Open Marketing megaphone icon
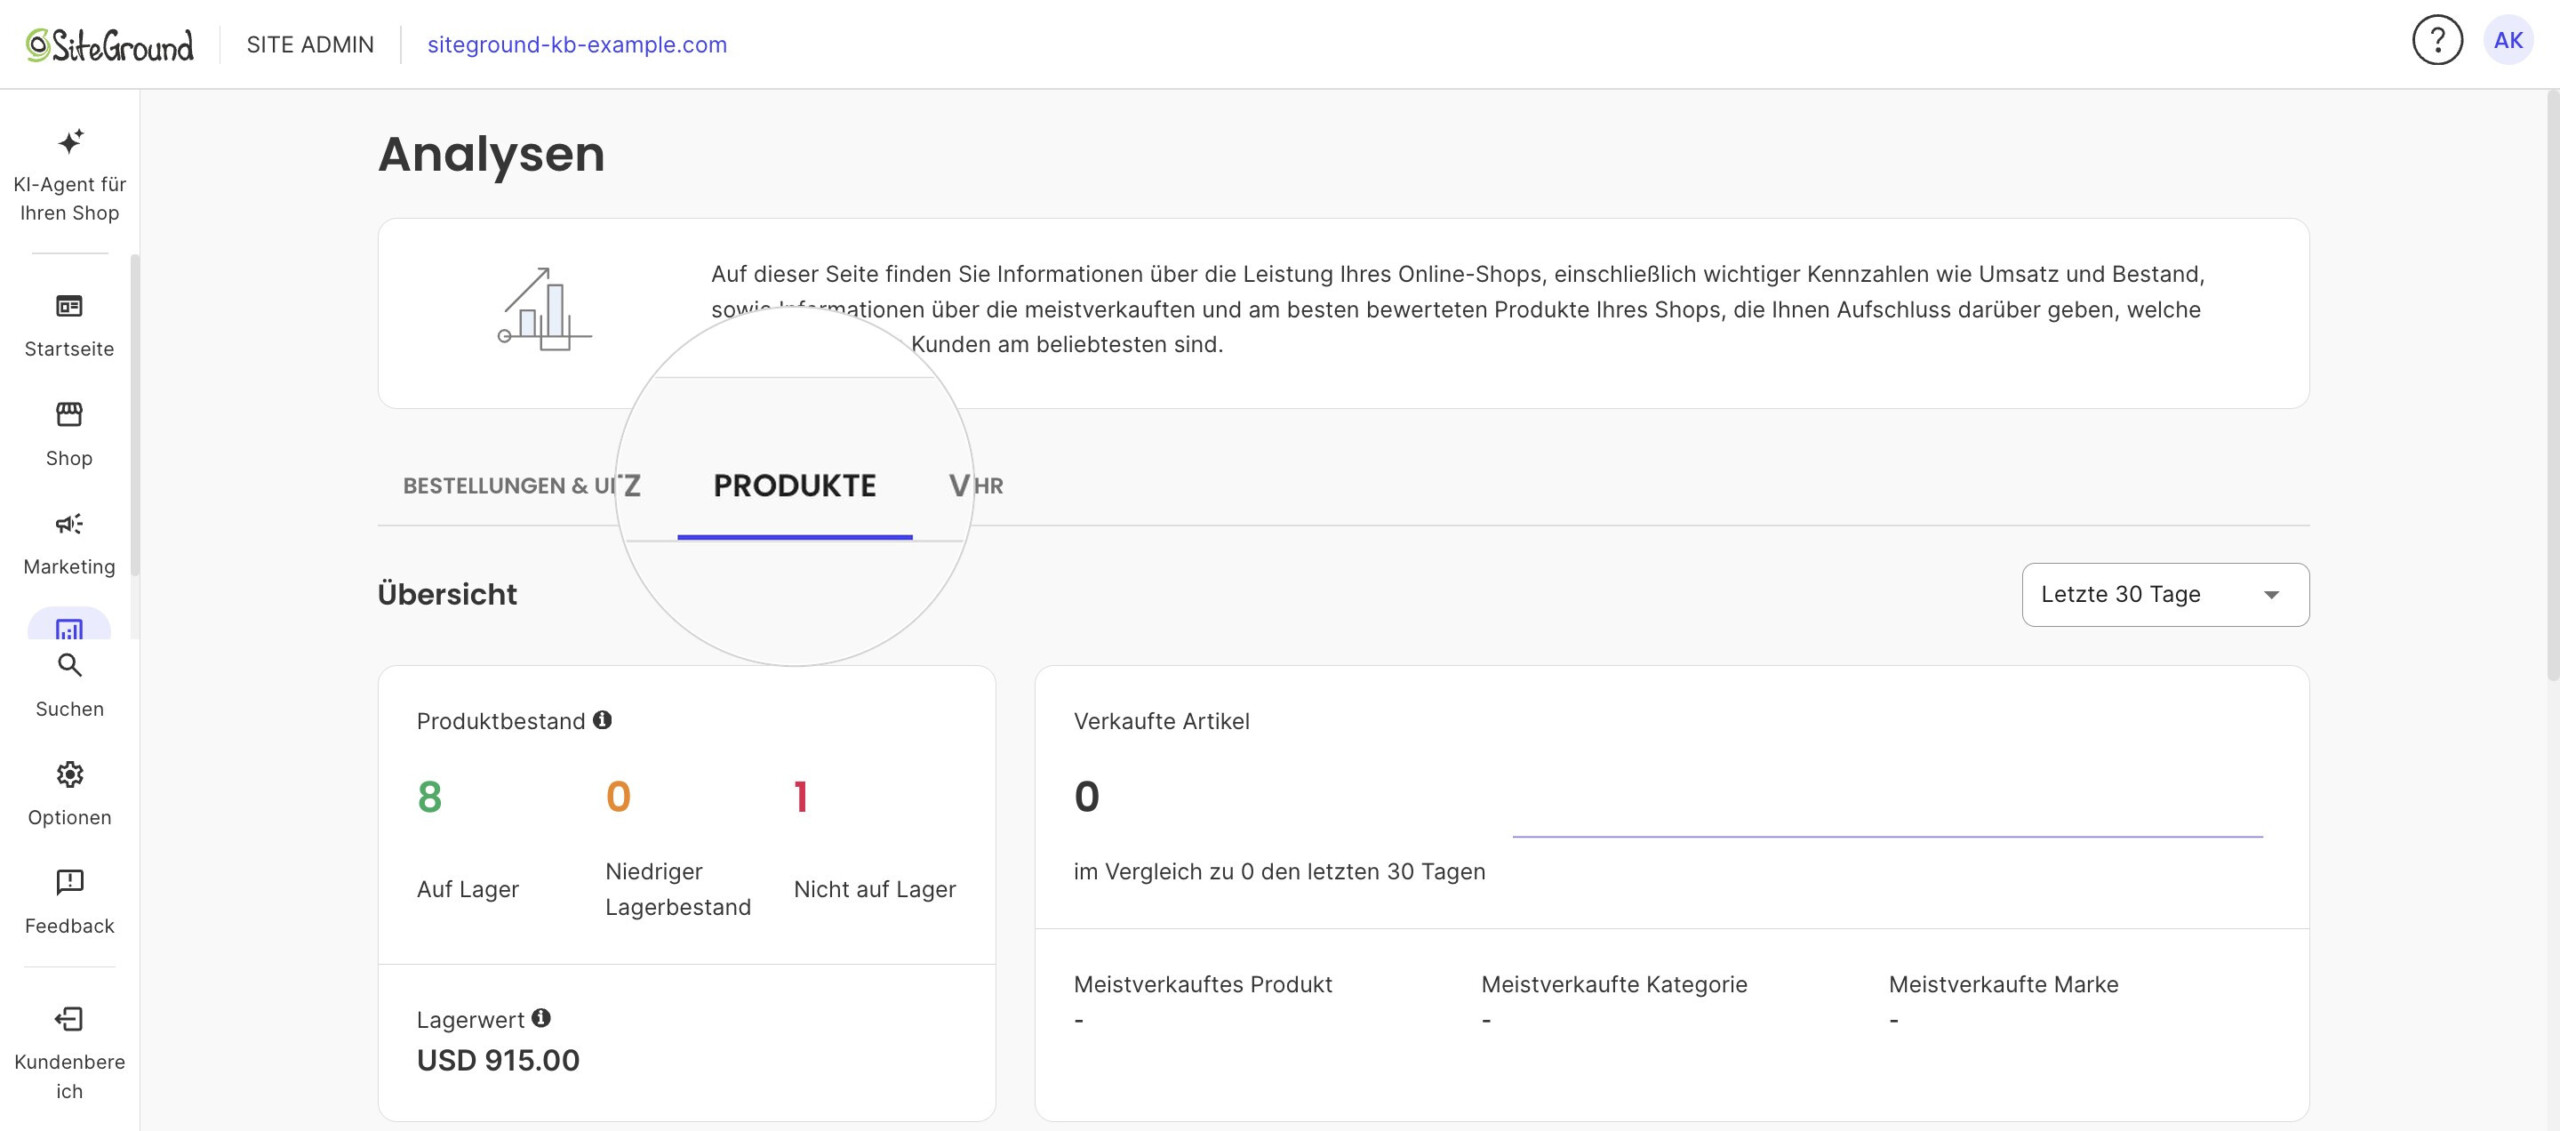 (69, 523)
